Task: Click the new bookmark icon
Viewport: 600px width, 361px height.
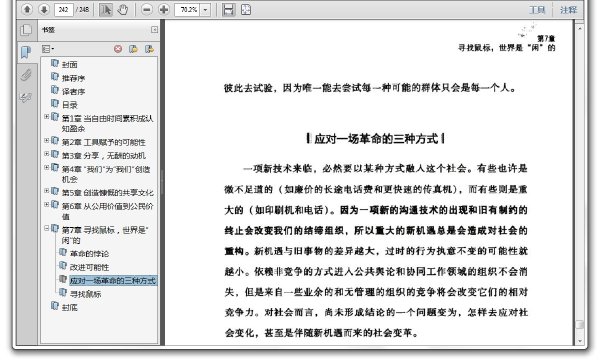Action: [134, 49]
